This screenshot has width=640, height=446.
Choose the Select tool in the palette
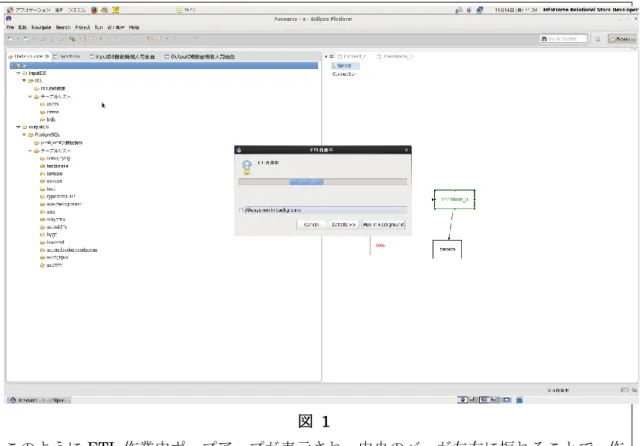click(344, 66)
